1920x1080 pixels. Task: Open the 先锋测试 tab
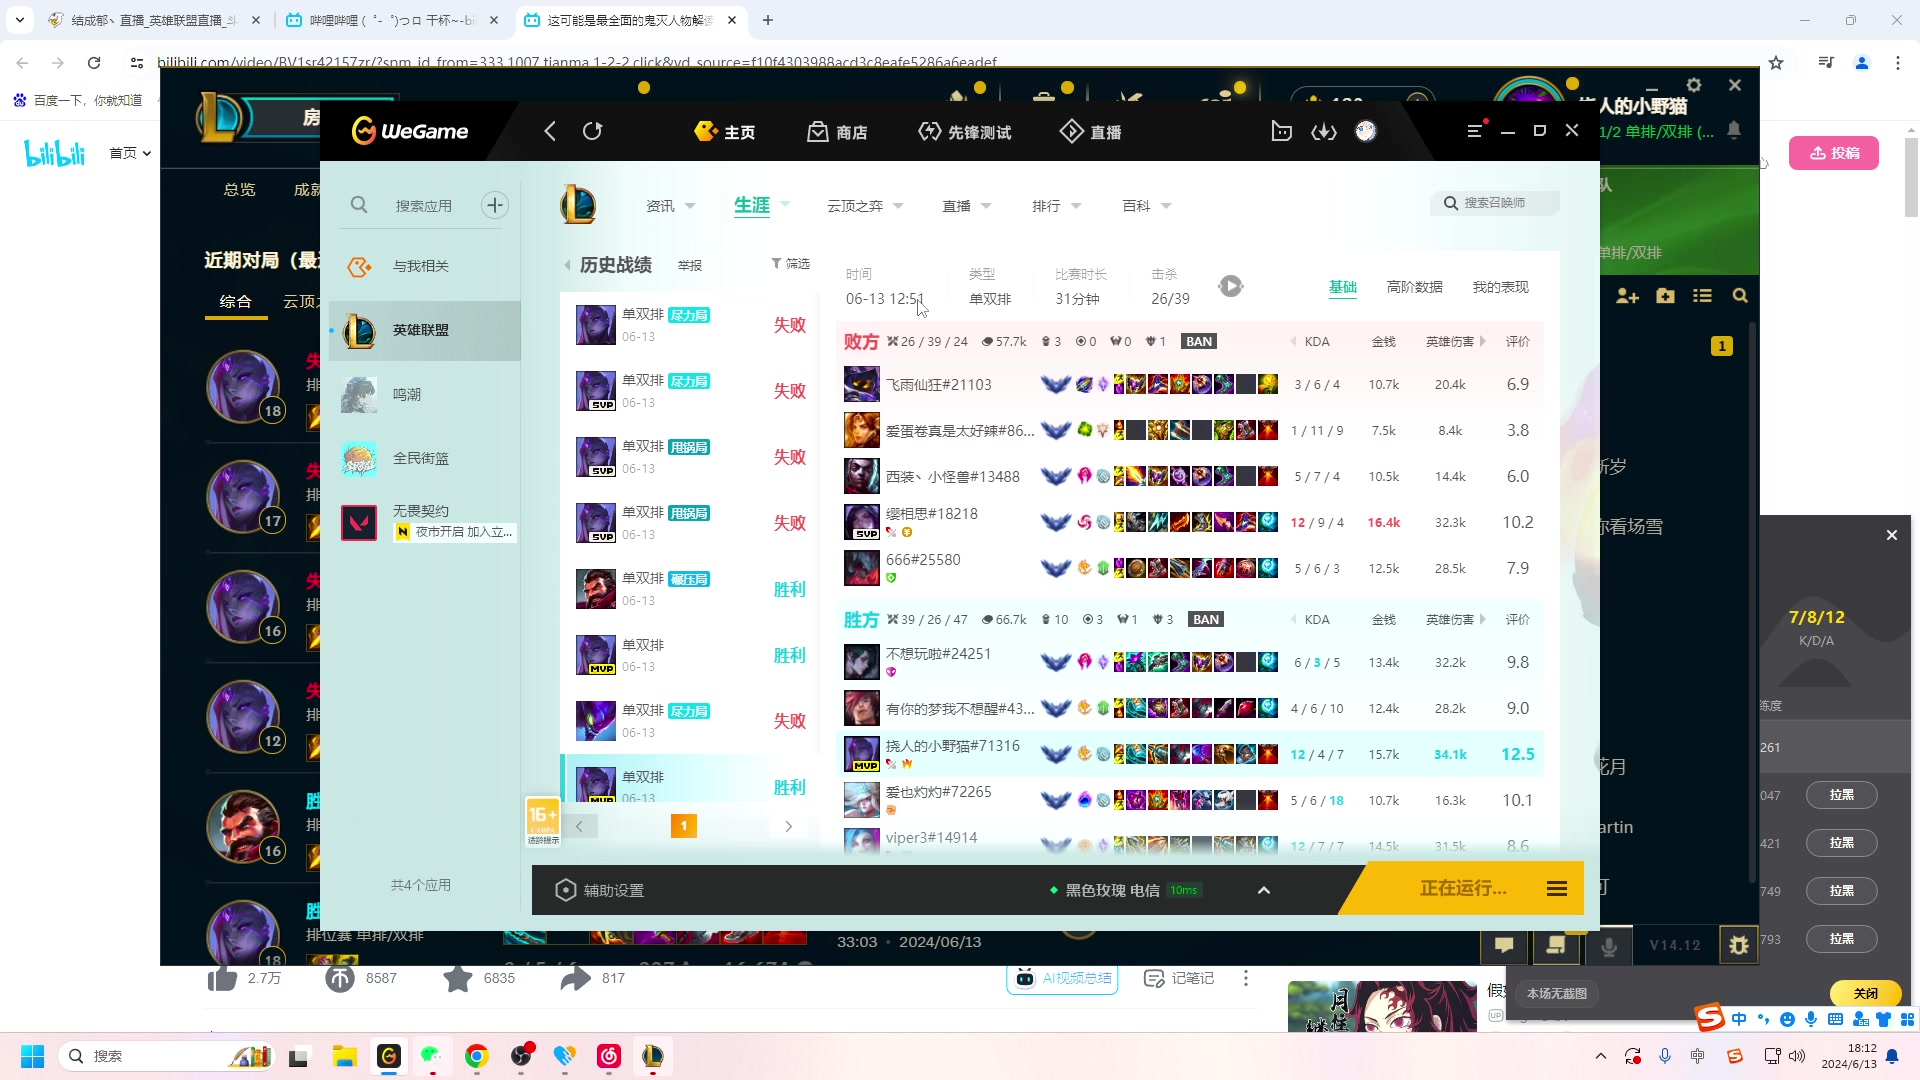965,132
